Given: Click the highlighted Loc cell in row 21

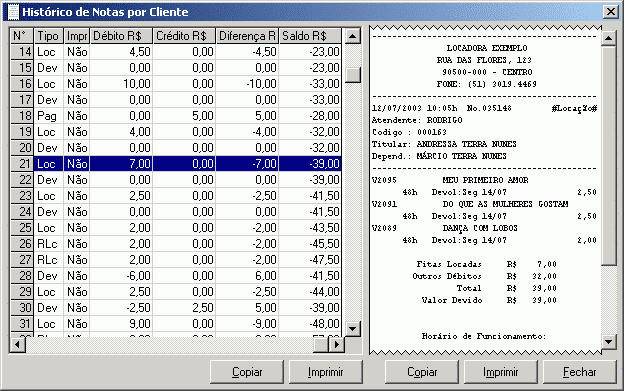Looking at the screenshot, I should point(49,164).
